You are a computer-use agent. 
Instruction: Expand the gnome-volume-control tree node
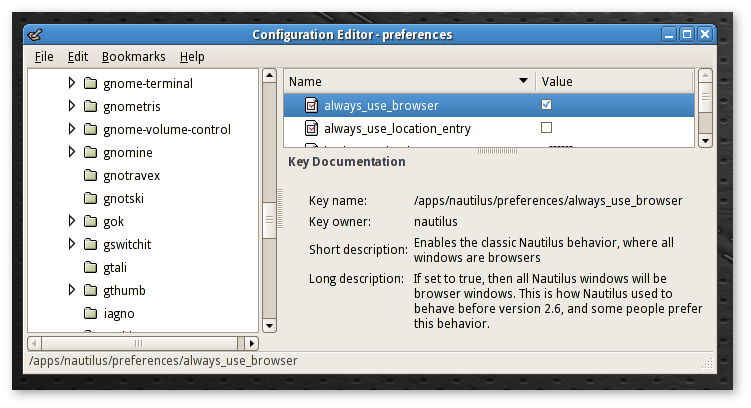tap(72, 129)
